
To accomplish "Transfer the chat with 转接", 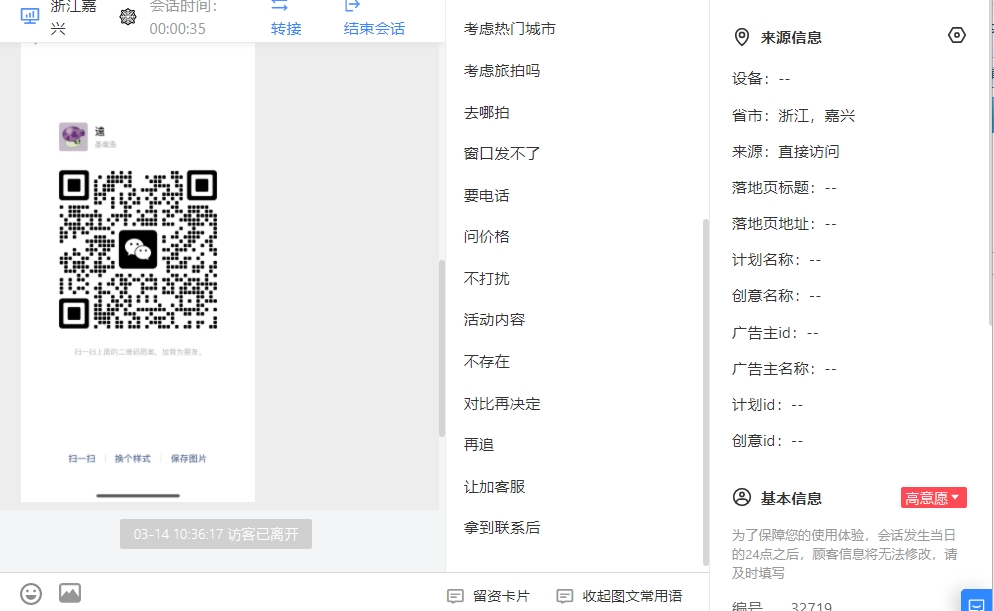I will click(286, 17).
